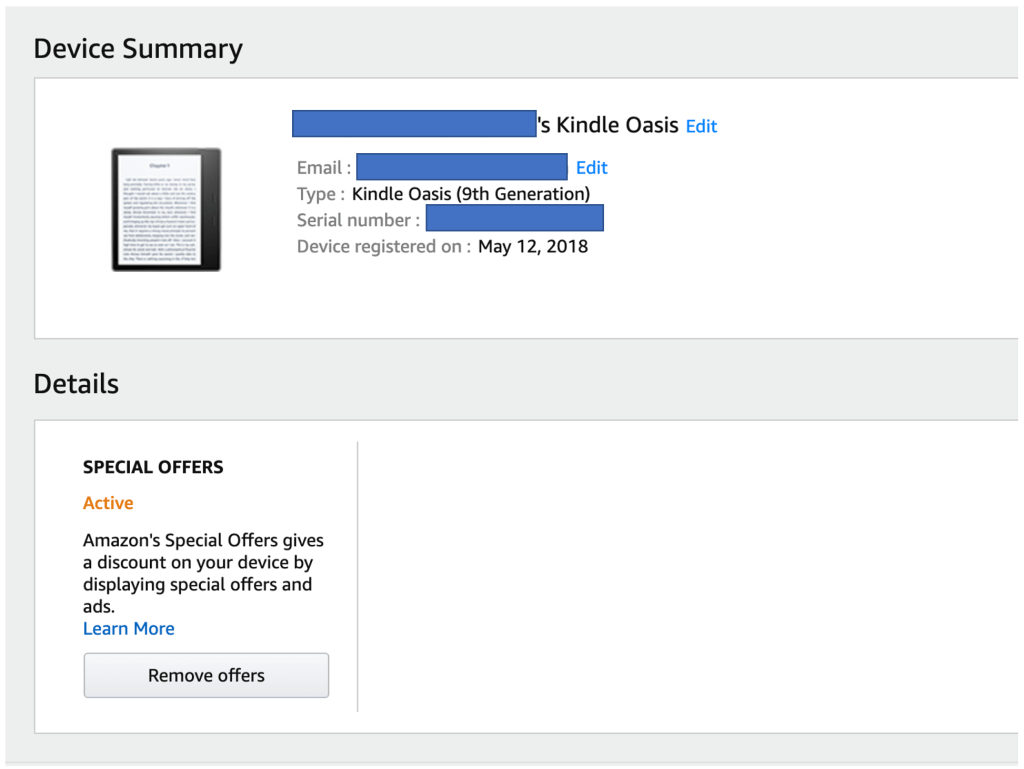Select the Kindle Oasis (9th Generation) type text

coord(471,194)
